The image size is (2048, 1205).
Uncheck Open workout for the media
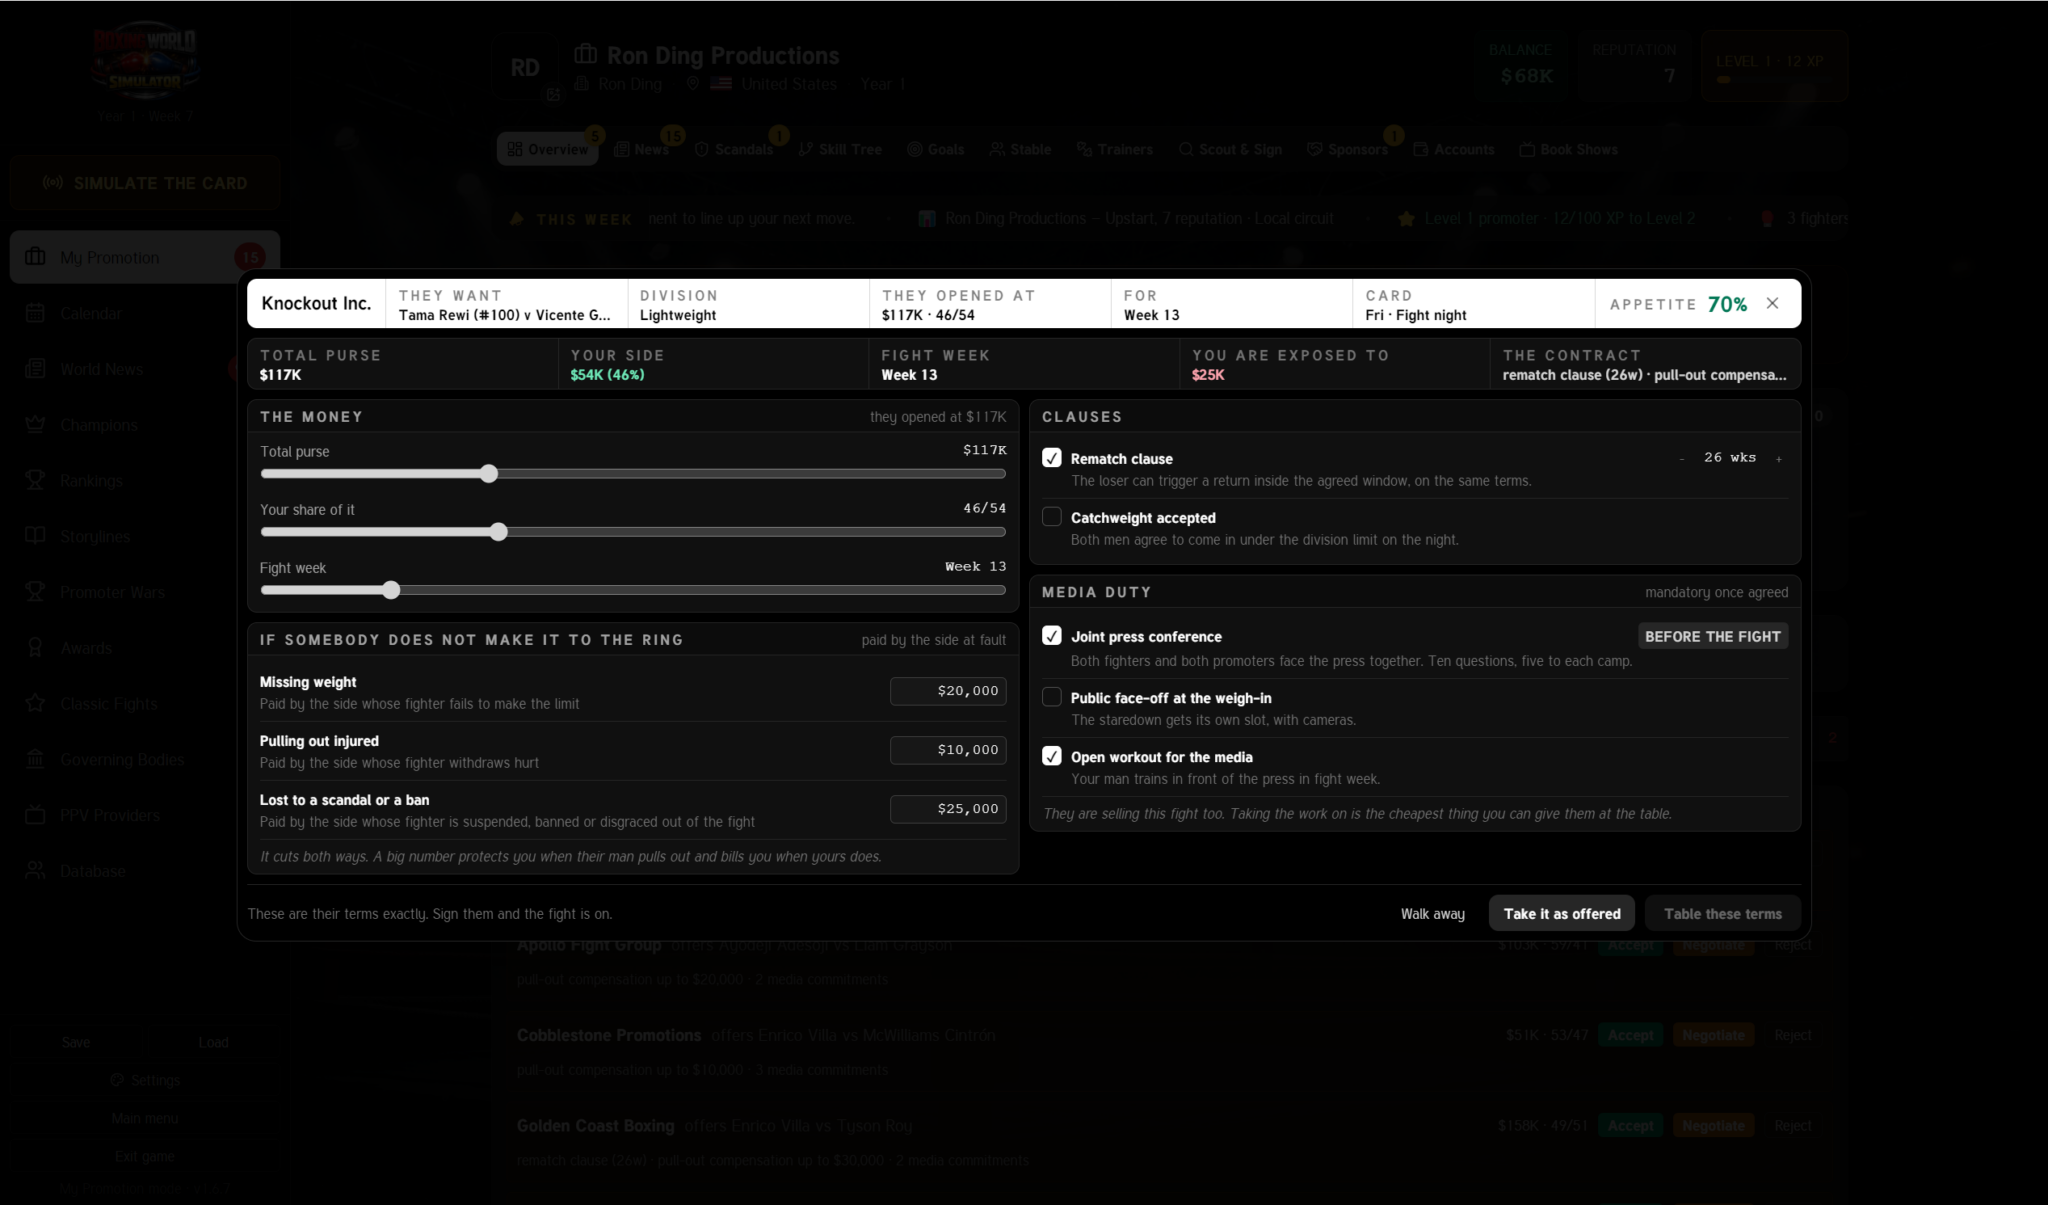pyautogui.click(x=1051, y=756)
